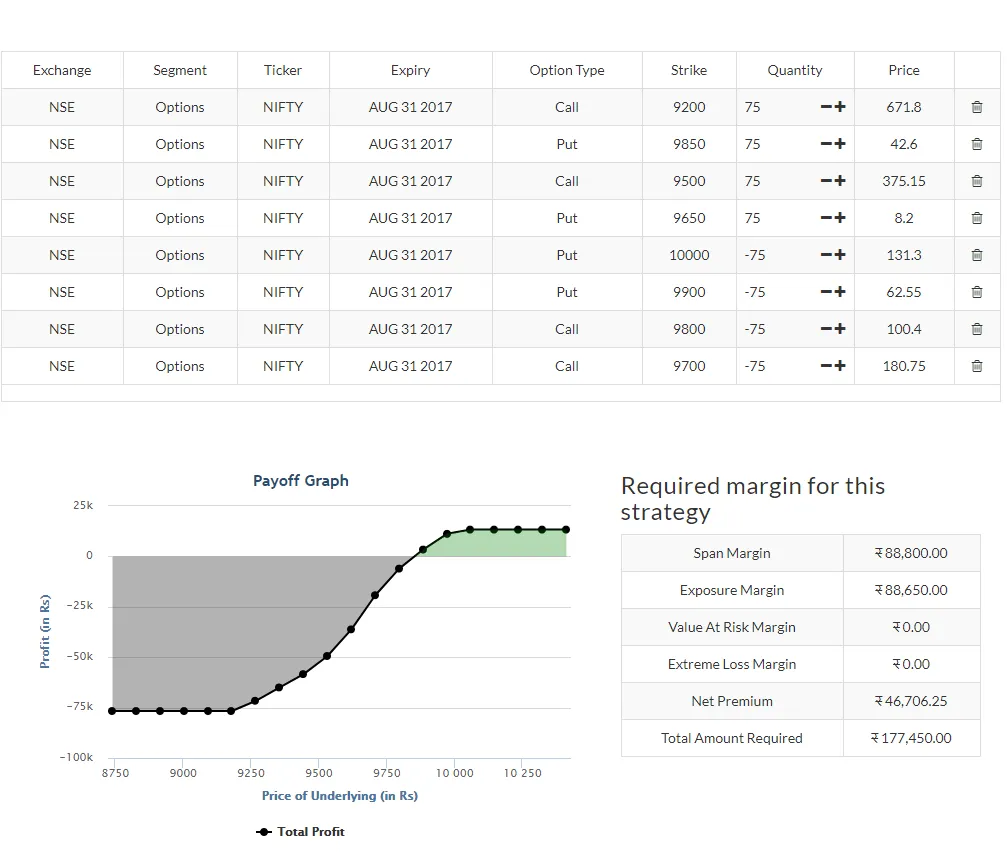This screenshot has width=1007, height=855.
Task: Delete the 9850 Put option row
Action: (977, 144)
